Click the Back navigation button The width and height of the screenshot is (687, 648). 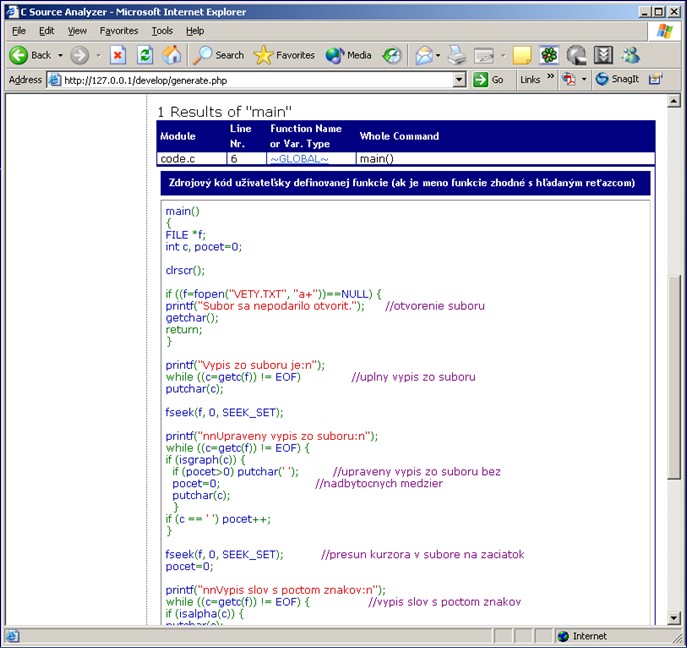(x=30, y=55)
